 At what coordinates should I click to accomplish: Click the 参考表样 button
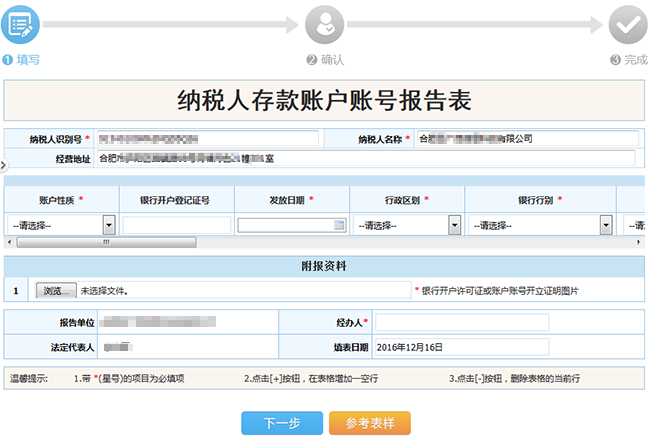click(x=369, y=423)
